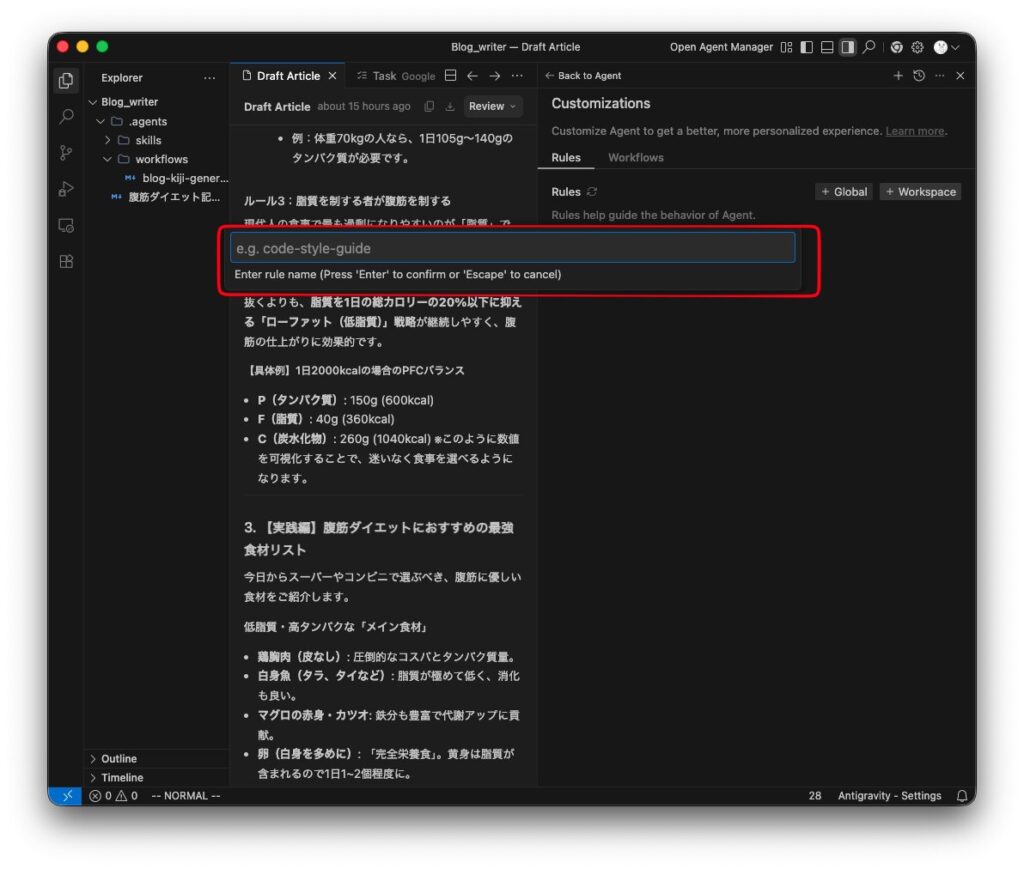Screen dimensions: 1024x869
Task: Follow the Learn more link
Action: tap(914, 131)
